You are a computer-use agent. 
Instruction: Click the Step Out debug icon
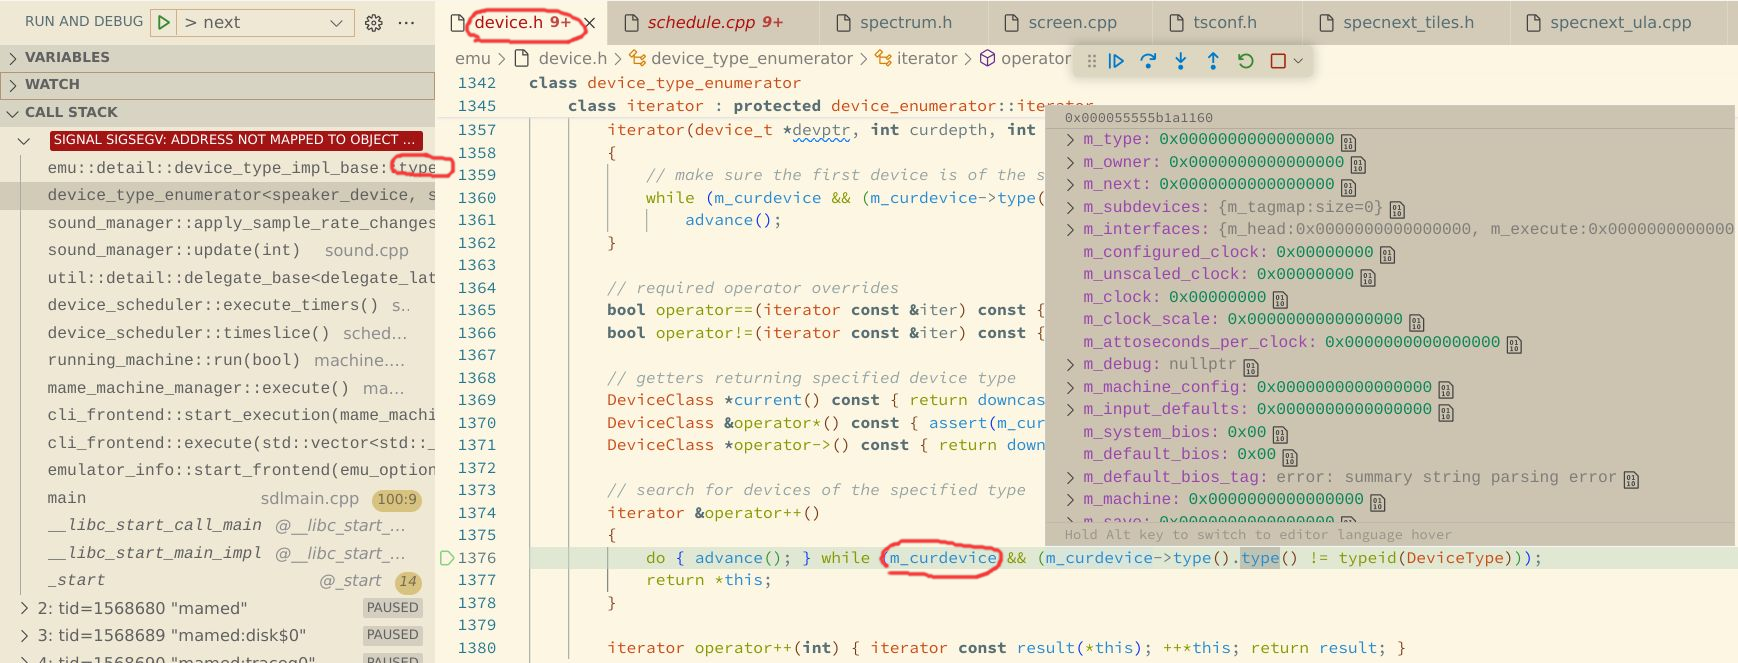click(1213, 61)
